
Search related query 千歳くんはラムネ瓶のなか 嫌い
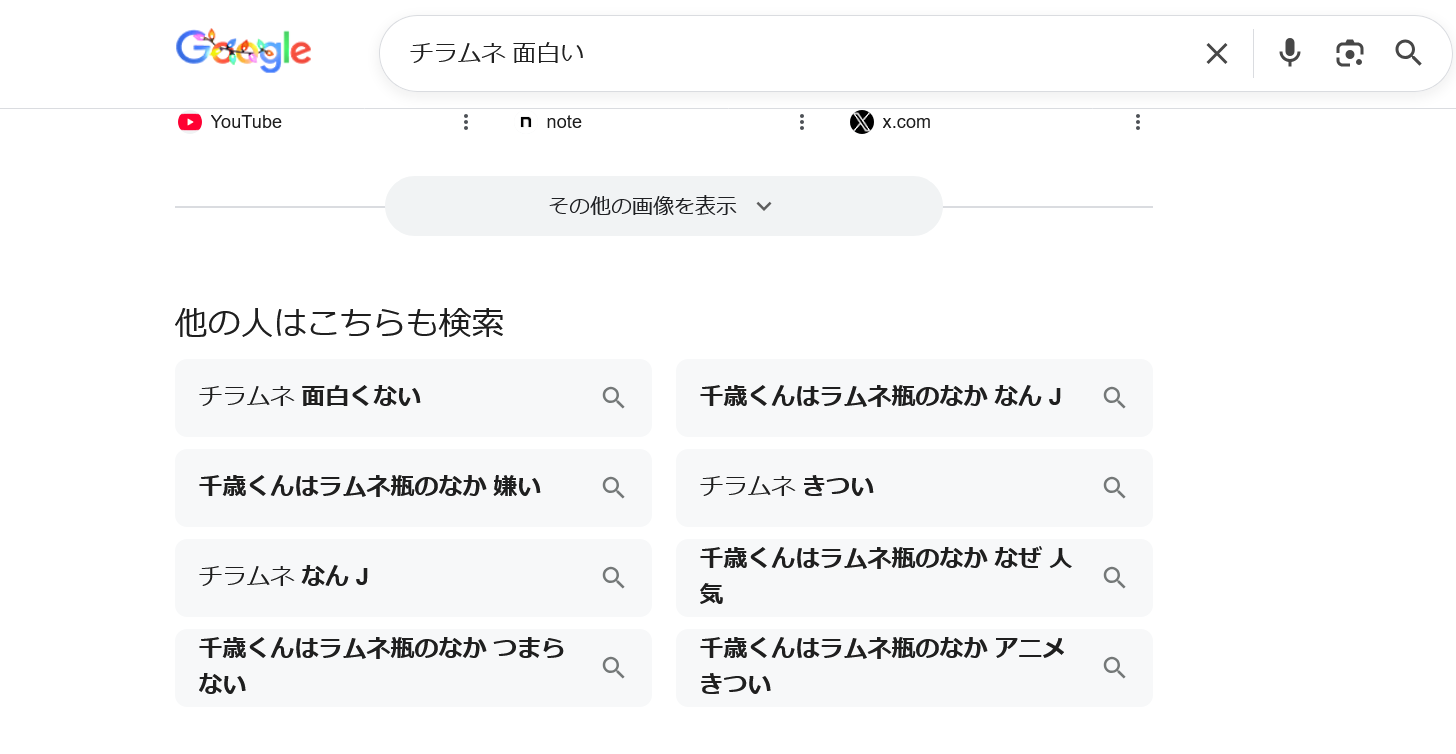pyautogui.click(x=412, y=487)
